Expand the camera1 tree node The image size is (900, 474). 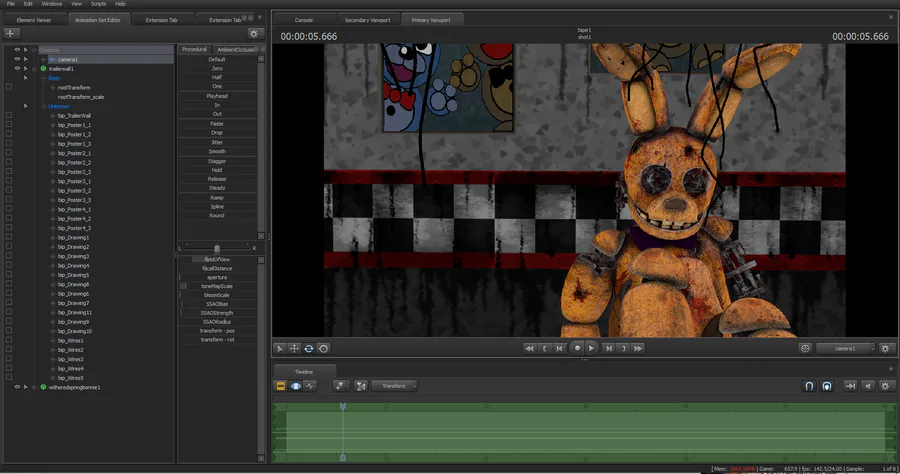click(x=44, y=59)
